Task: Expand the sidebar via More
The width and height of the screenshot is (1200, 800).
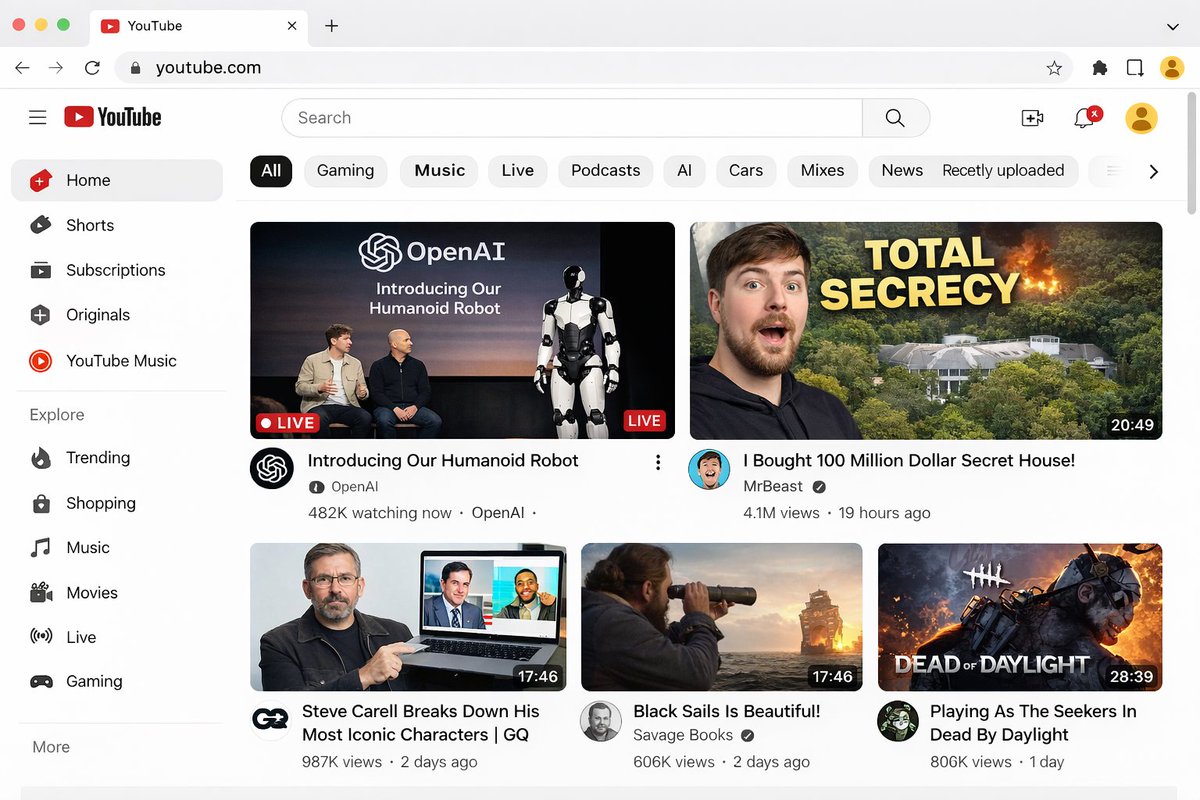Action: click(50, 746)
